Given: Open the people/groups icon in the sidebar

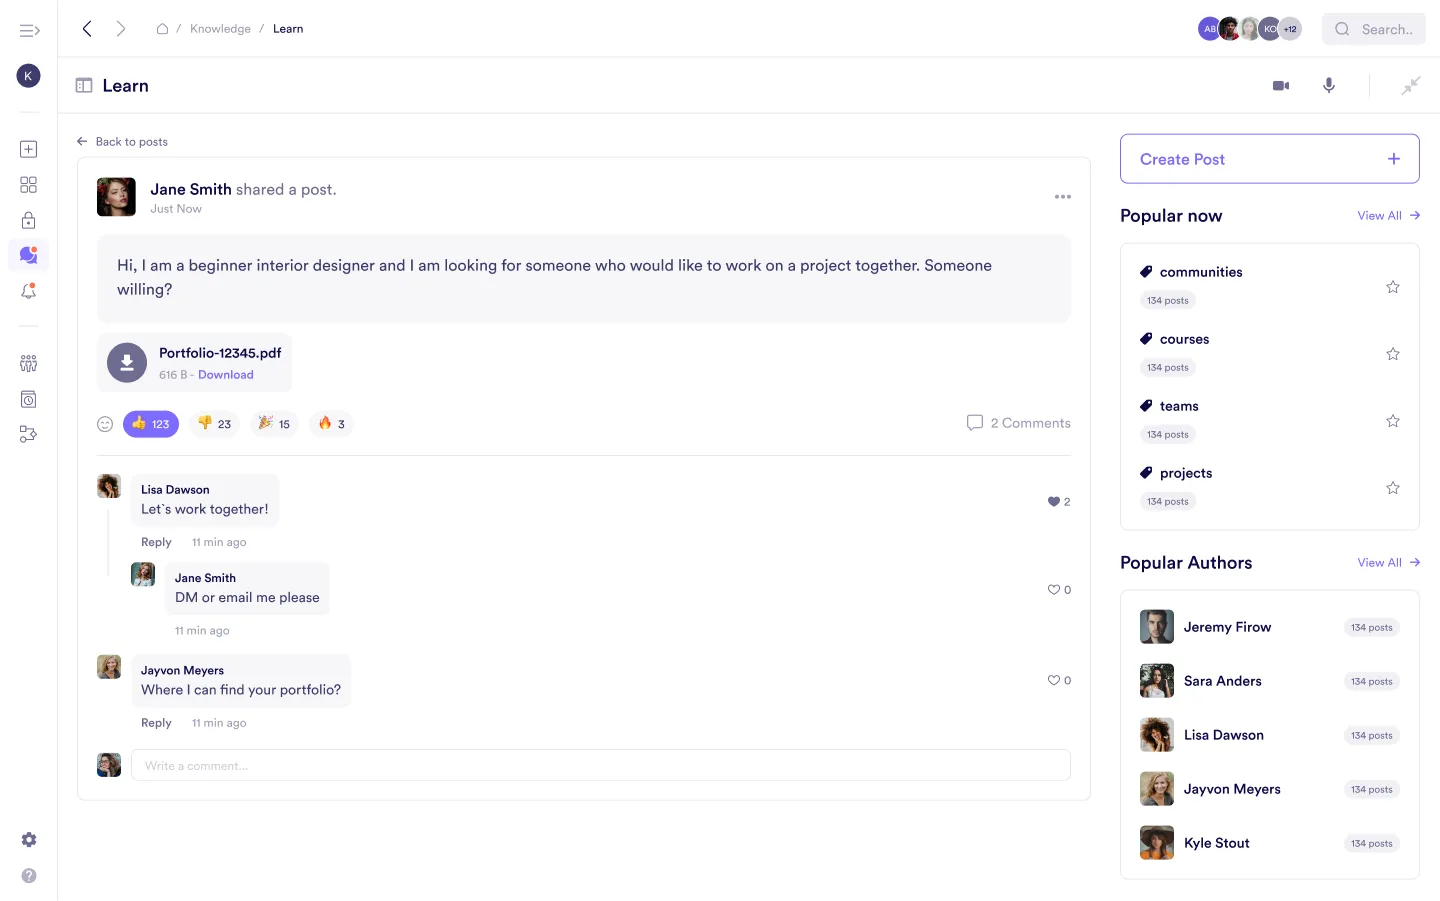Looking at the screenshot, I should tap(28, 363).
